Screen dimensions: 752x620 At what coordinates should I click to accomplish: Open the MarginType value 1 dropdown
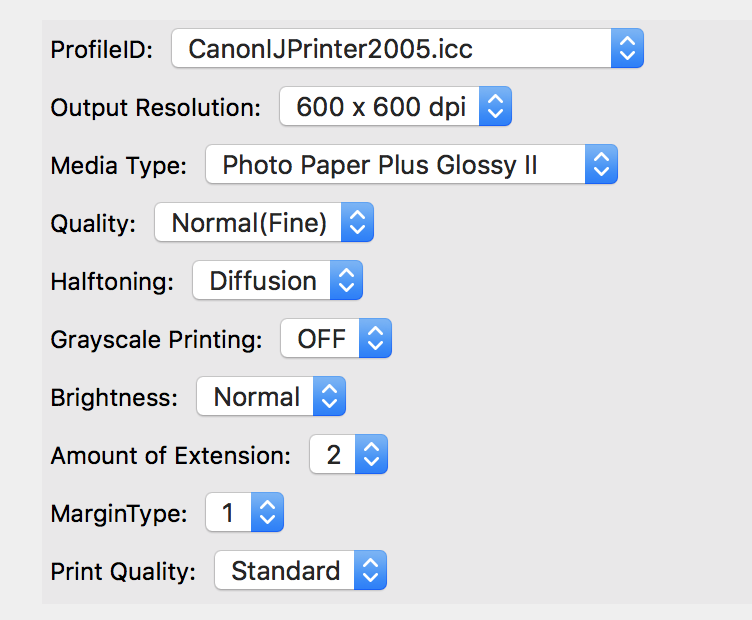click(228, 513)
